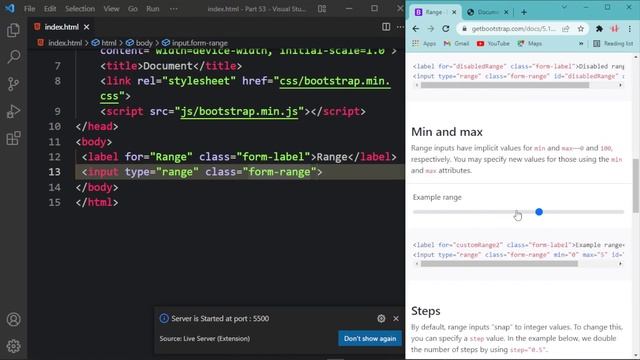The width and height of the screenshot is (640, 360).
Task: Open the Run menu
Action: [153, 9]
